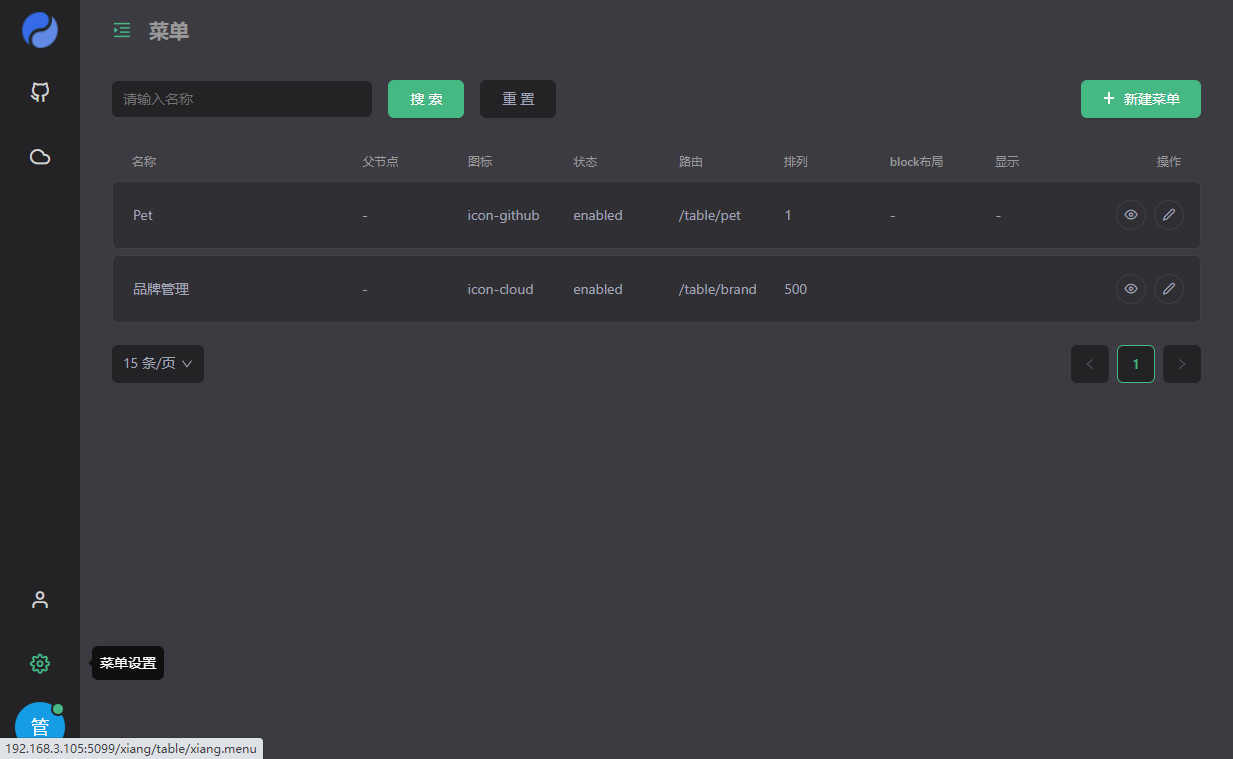Click the 排列 column header
The height and width of the screenshot is (759, 1233).
(x=795, y=162)
